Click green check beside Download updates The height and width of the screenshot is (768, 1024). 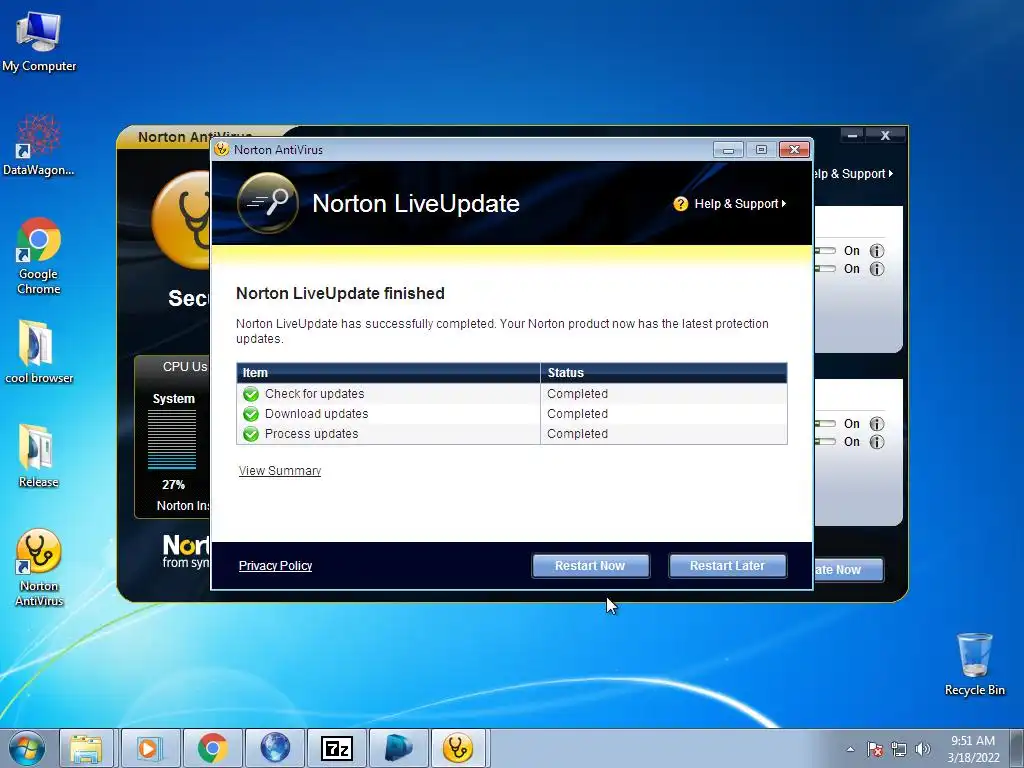coord(251,414)
